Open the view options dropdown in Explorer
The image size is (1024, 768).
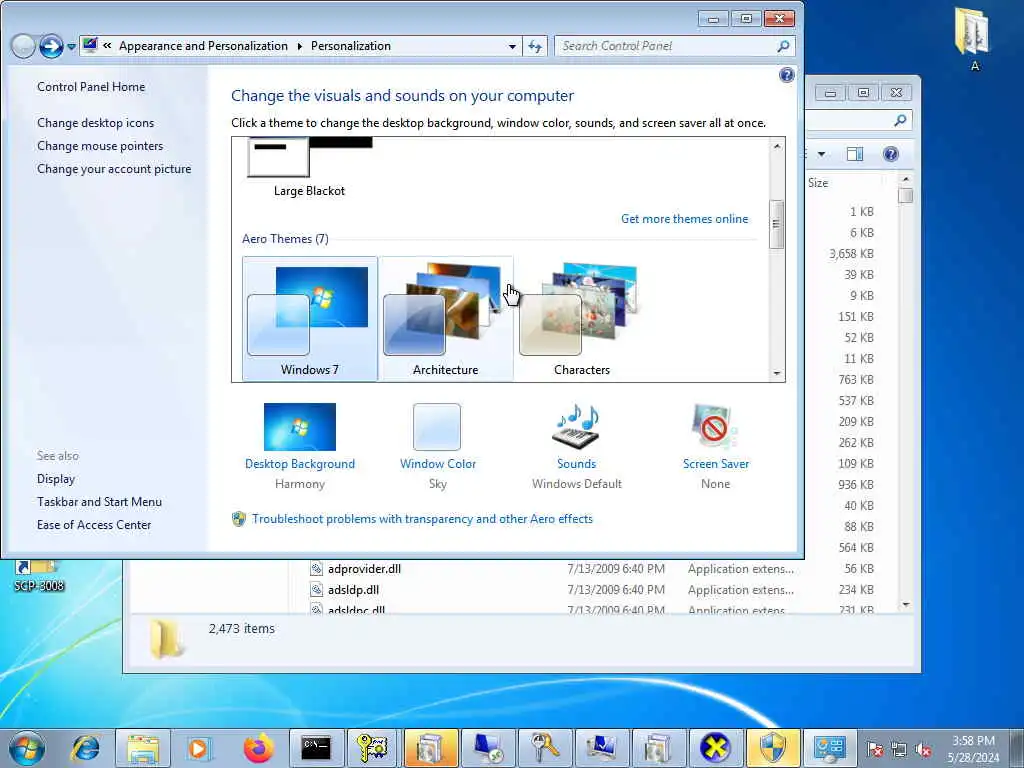pos(822,154)
